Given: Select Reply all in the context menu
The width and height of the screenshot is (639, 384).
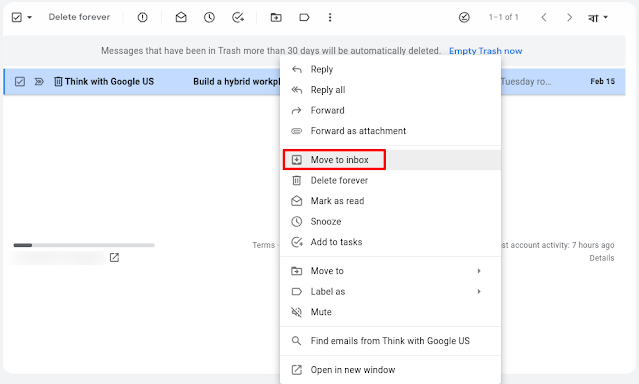Looking at the screenshot, I should tap(390, 90).
